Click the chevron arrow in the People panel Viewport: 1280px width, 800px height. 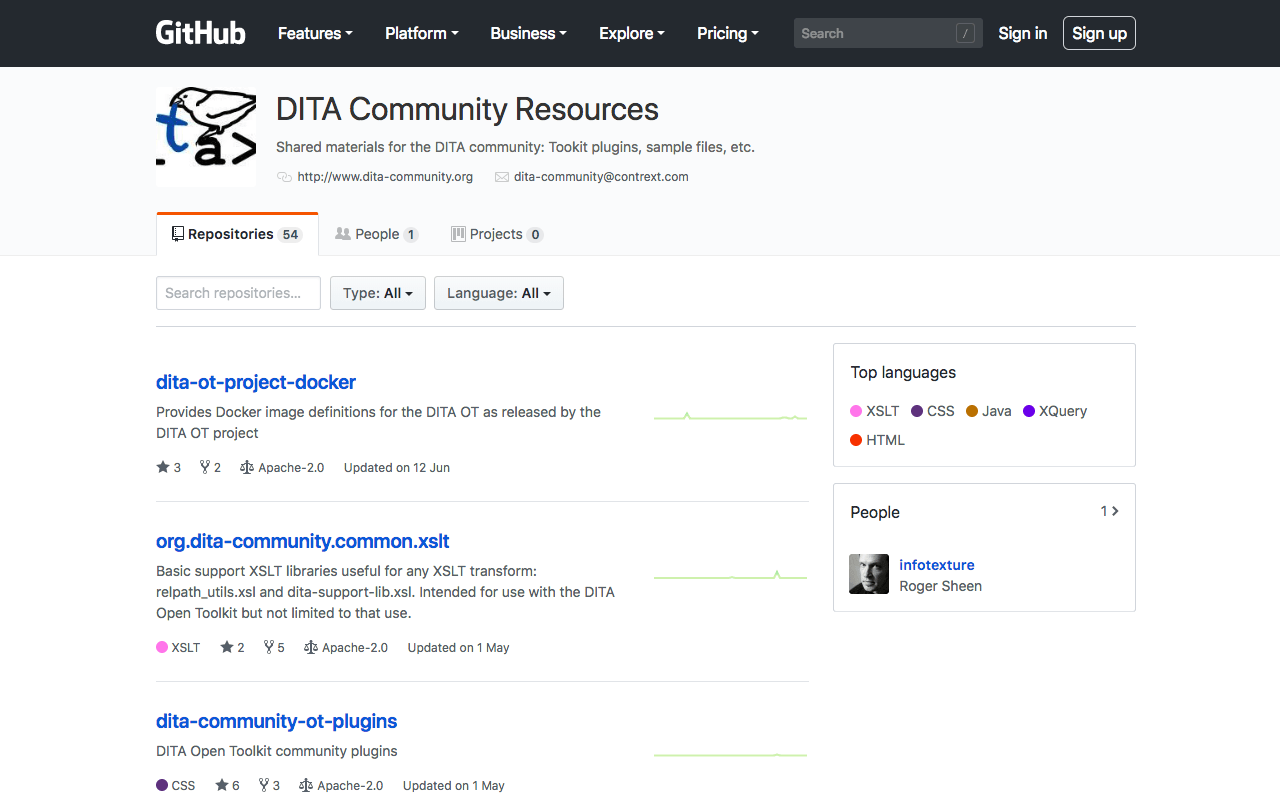click(1115, 511)
